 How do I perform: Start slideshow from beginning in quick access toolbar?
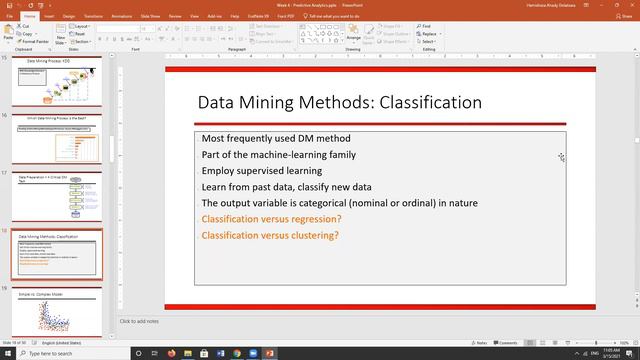pyautogui.click(x=40, y=5)
